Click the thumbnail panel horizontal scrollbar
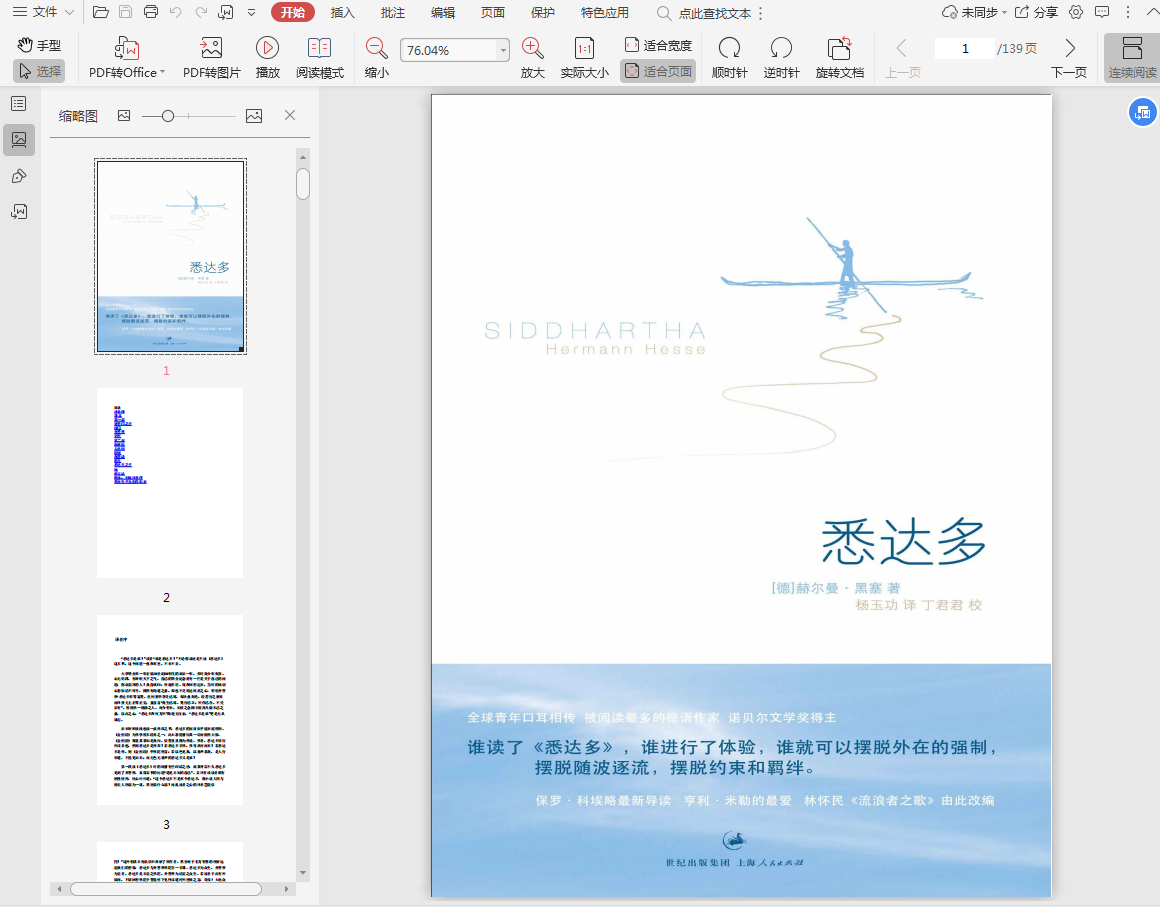 [166, 889]
